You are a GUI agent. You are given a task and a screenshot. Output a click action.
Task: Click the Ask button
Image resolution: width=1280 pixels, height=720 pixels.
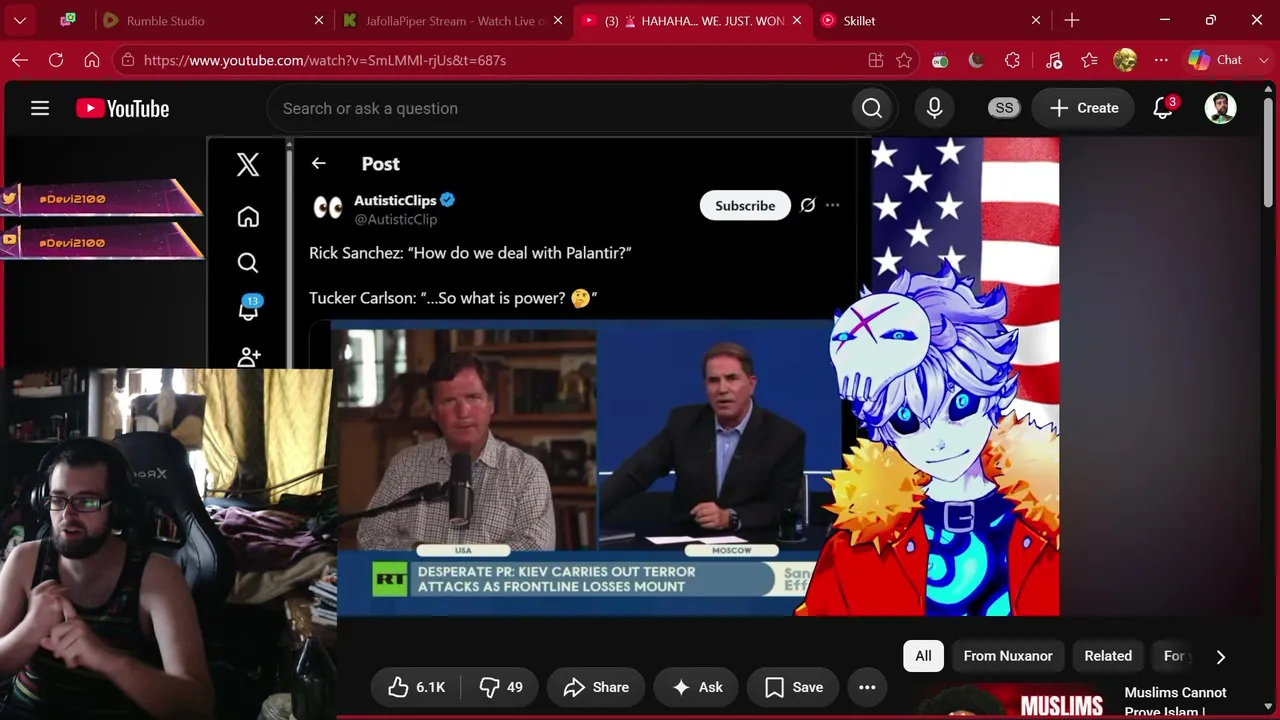[x=697, y=687]
